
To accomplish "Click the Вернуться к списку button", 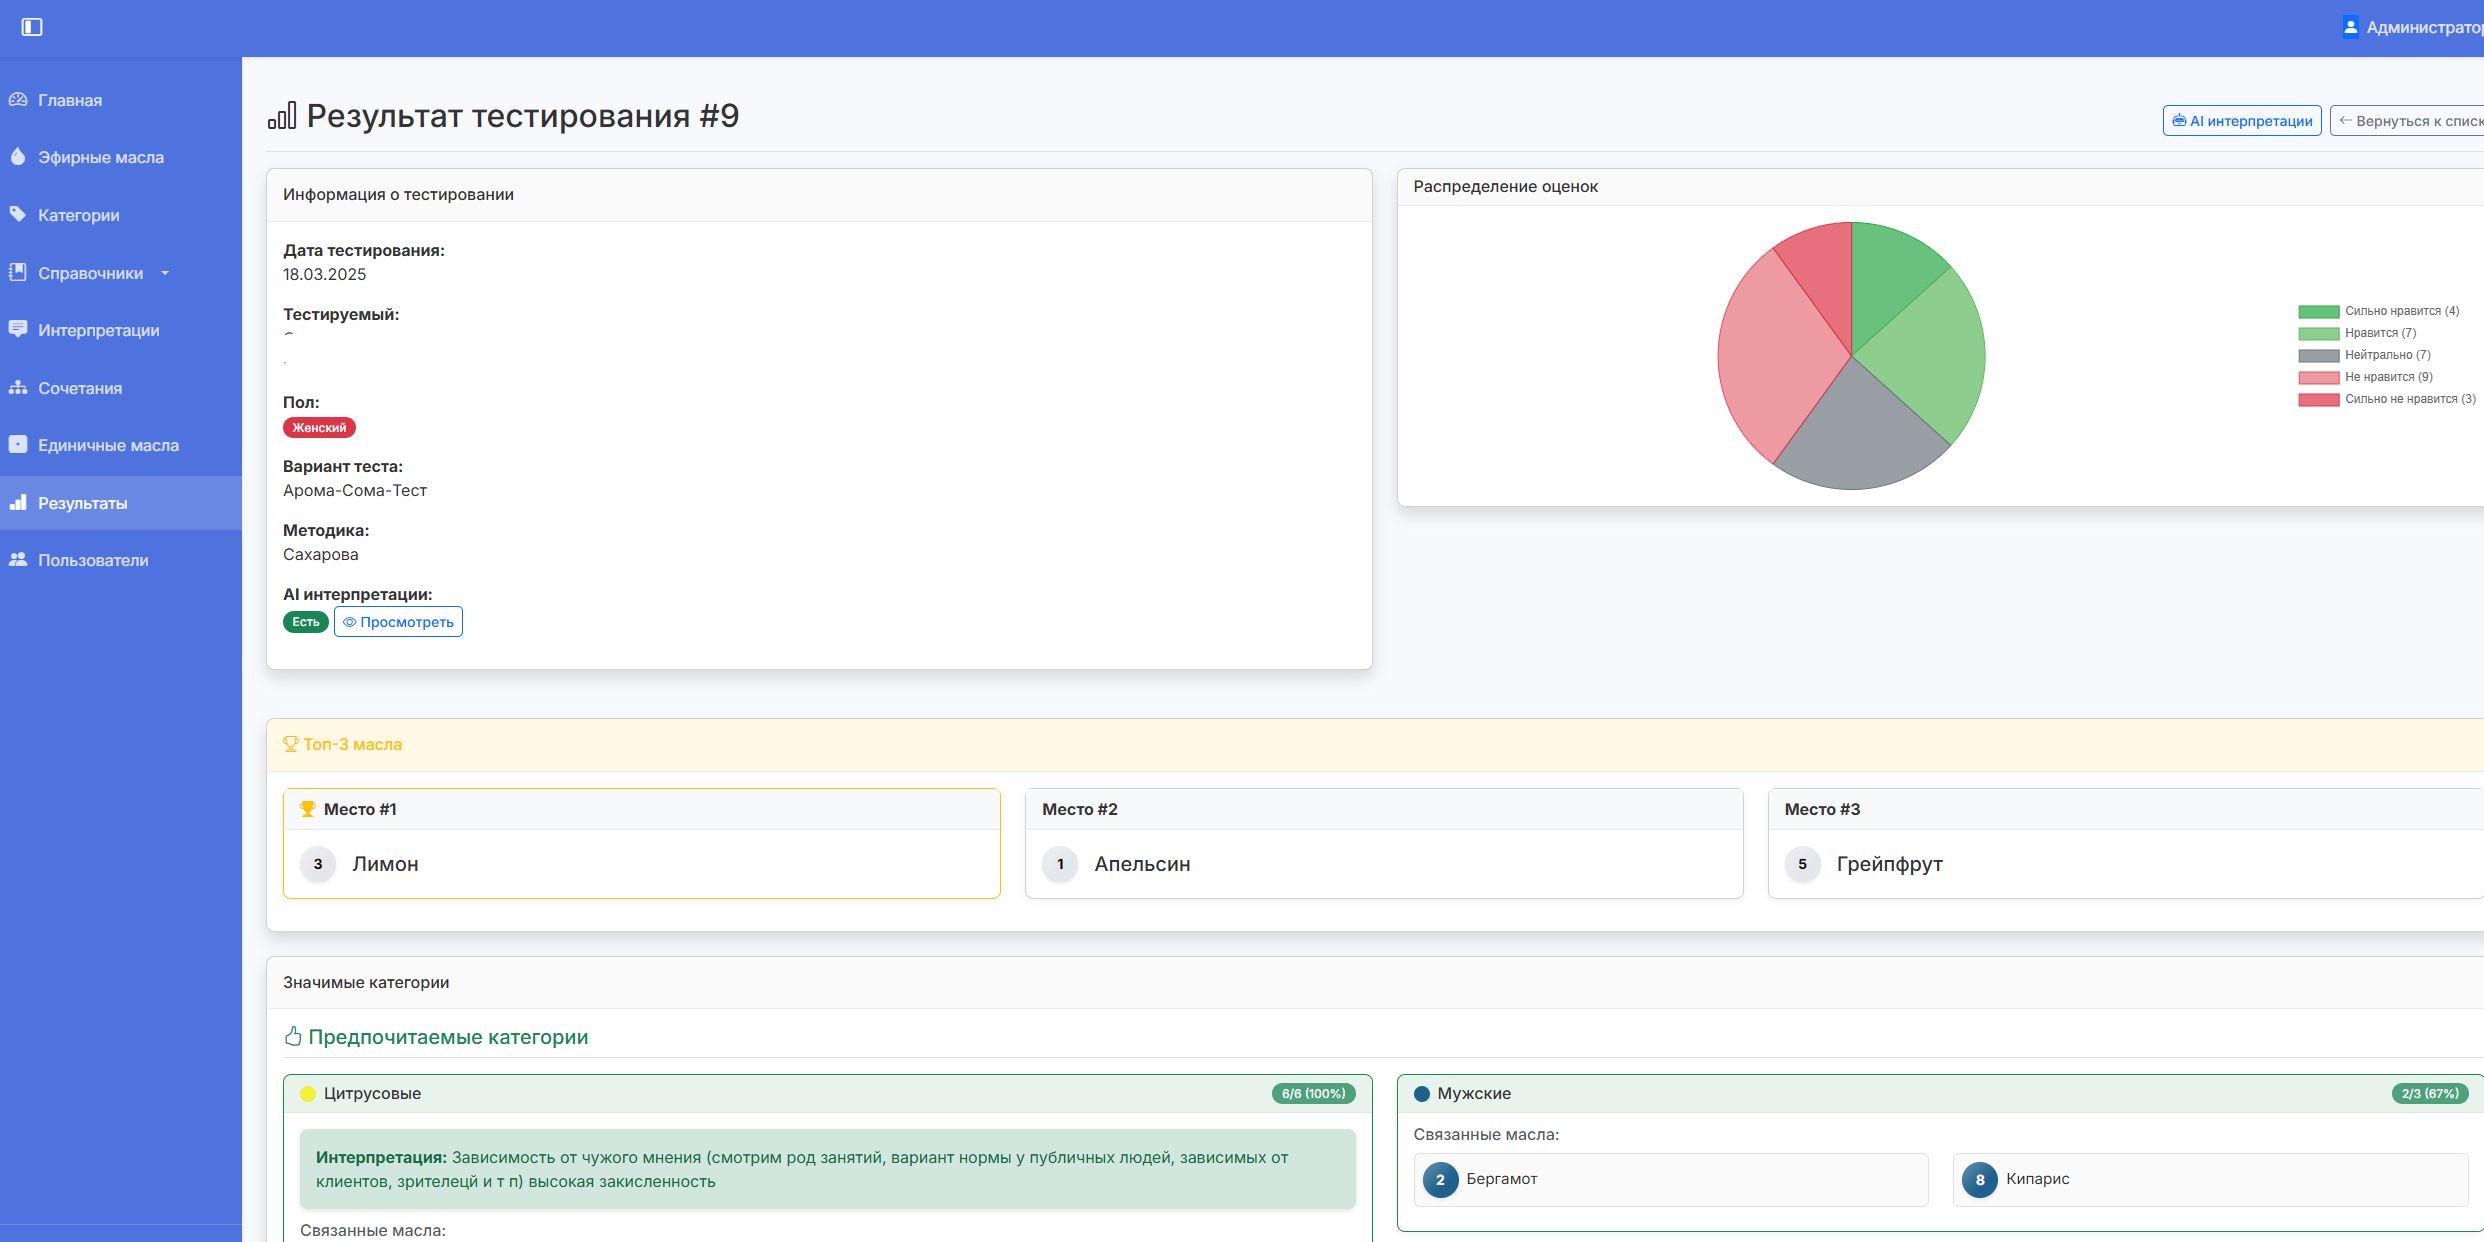I will (2410, 121).
